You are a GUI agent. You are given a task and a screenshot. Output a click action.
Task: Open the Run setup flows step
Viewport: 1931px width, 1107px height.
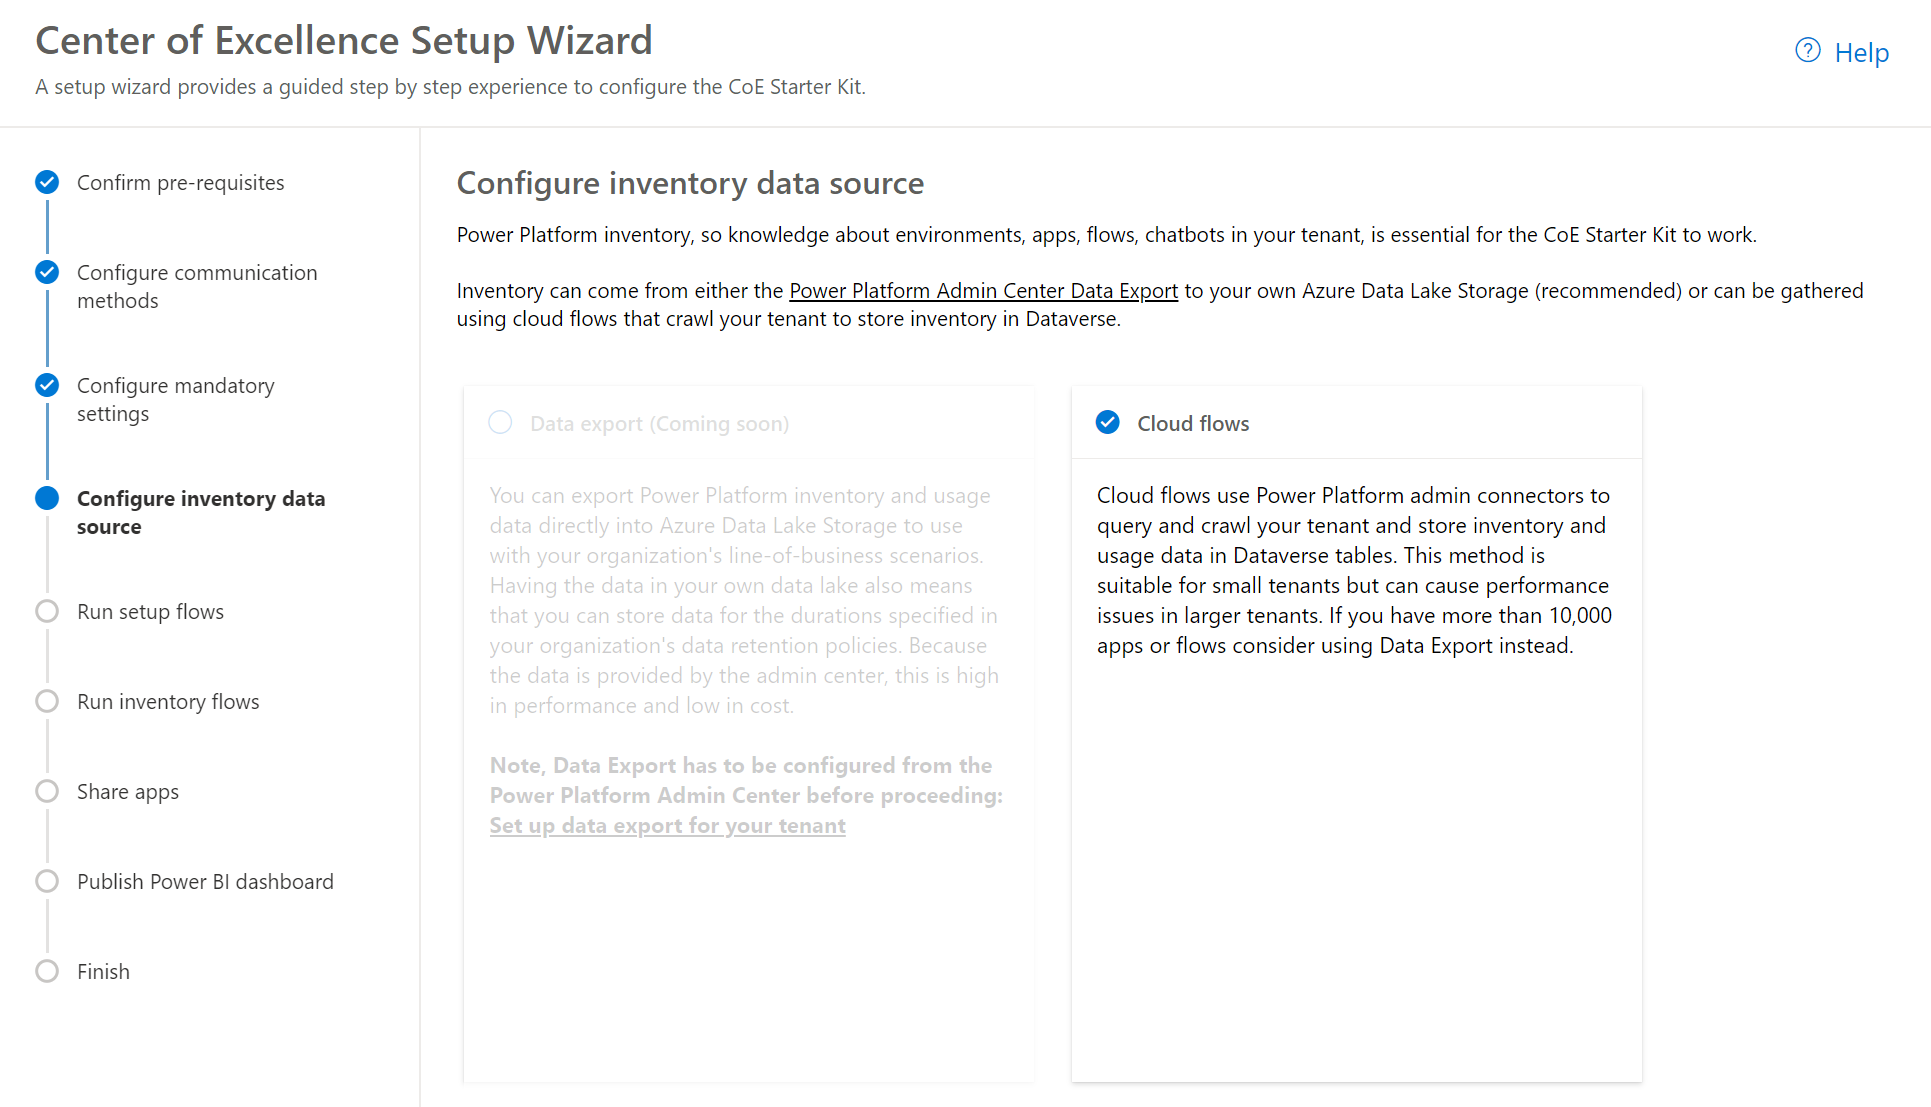pyautogui.click(x=150, y=611)
